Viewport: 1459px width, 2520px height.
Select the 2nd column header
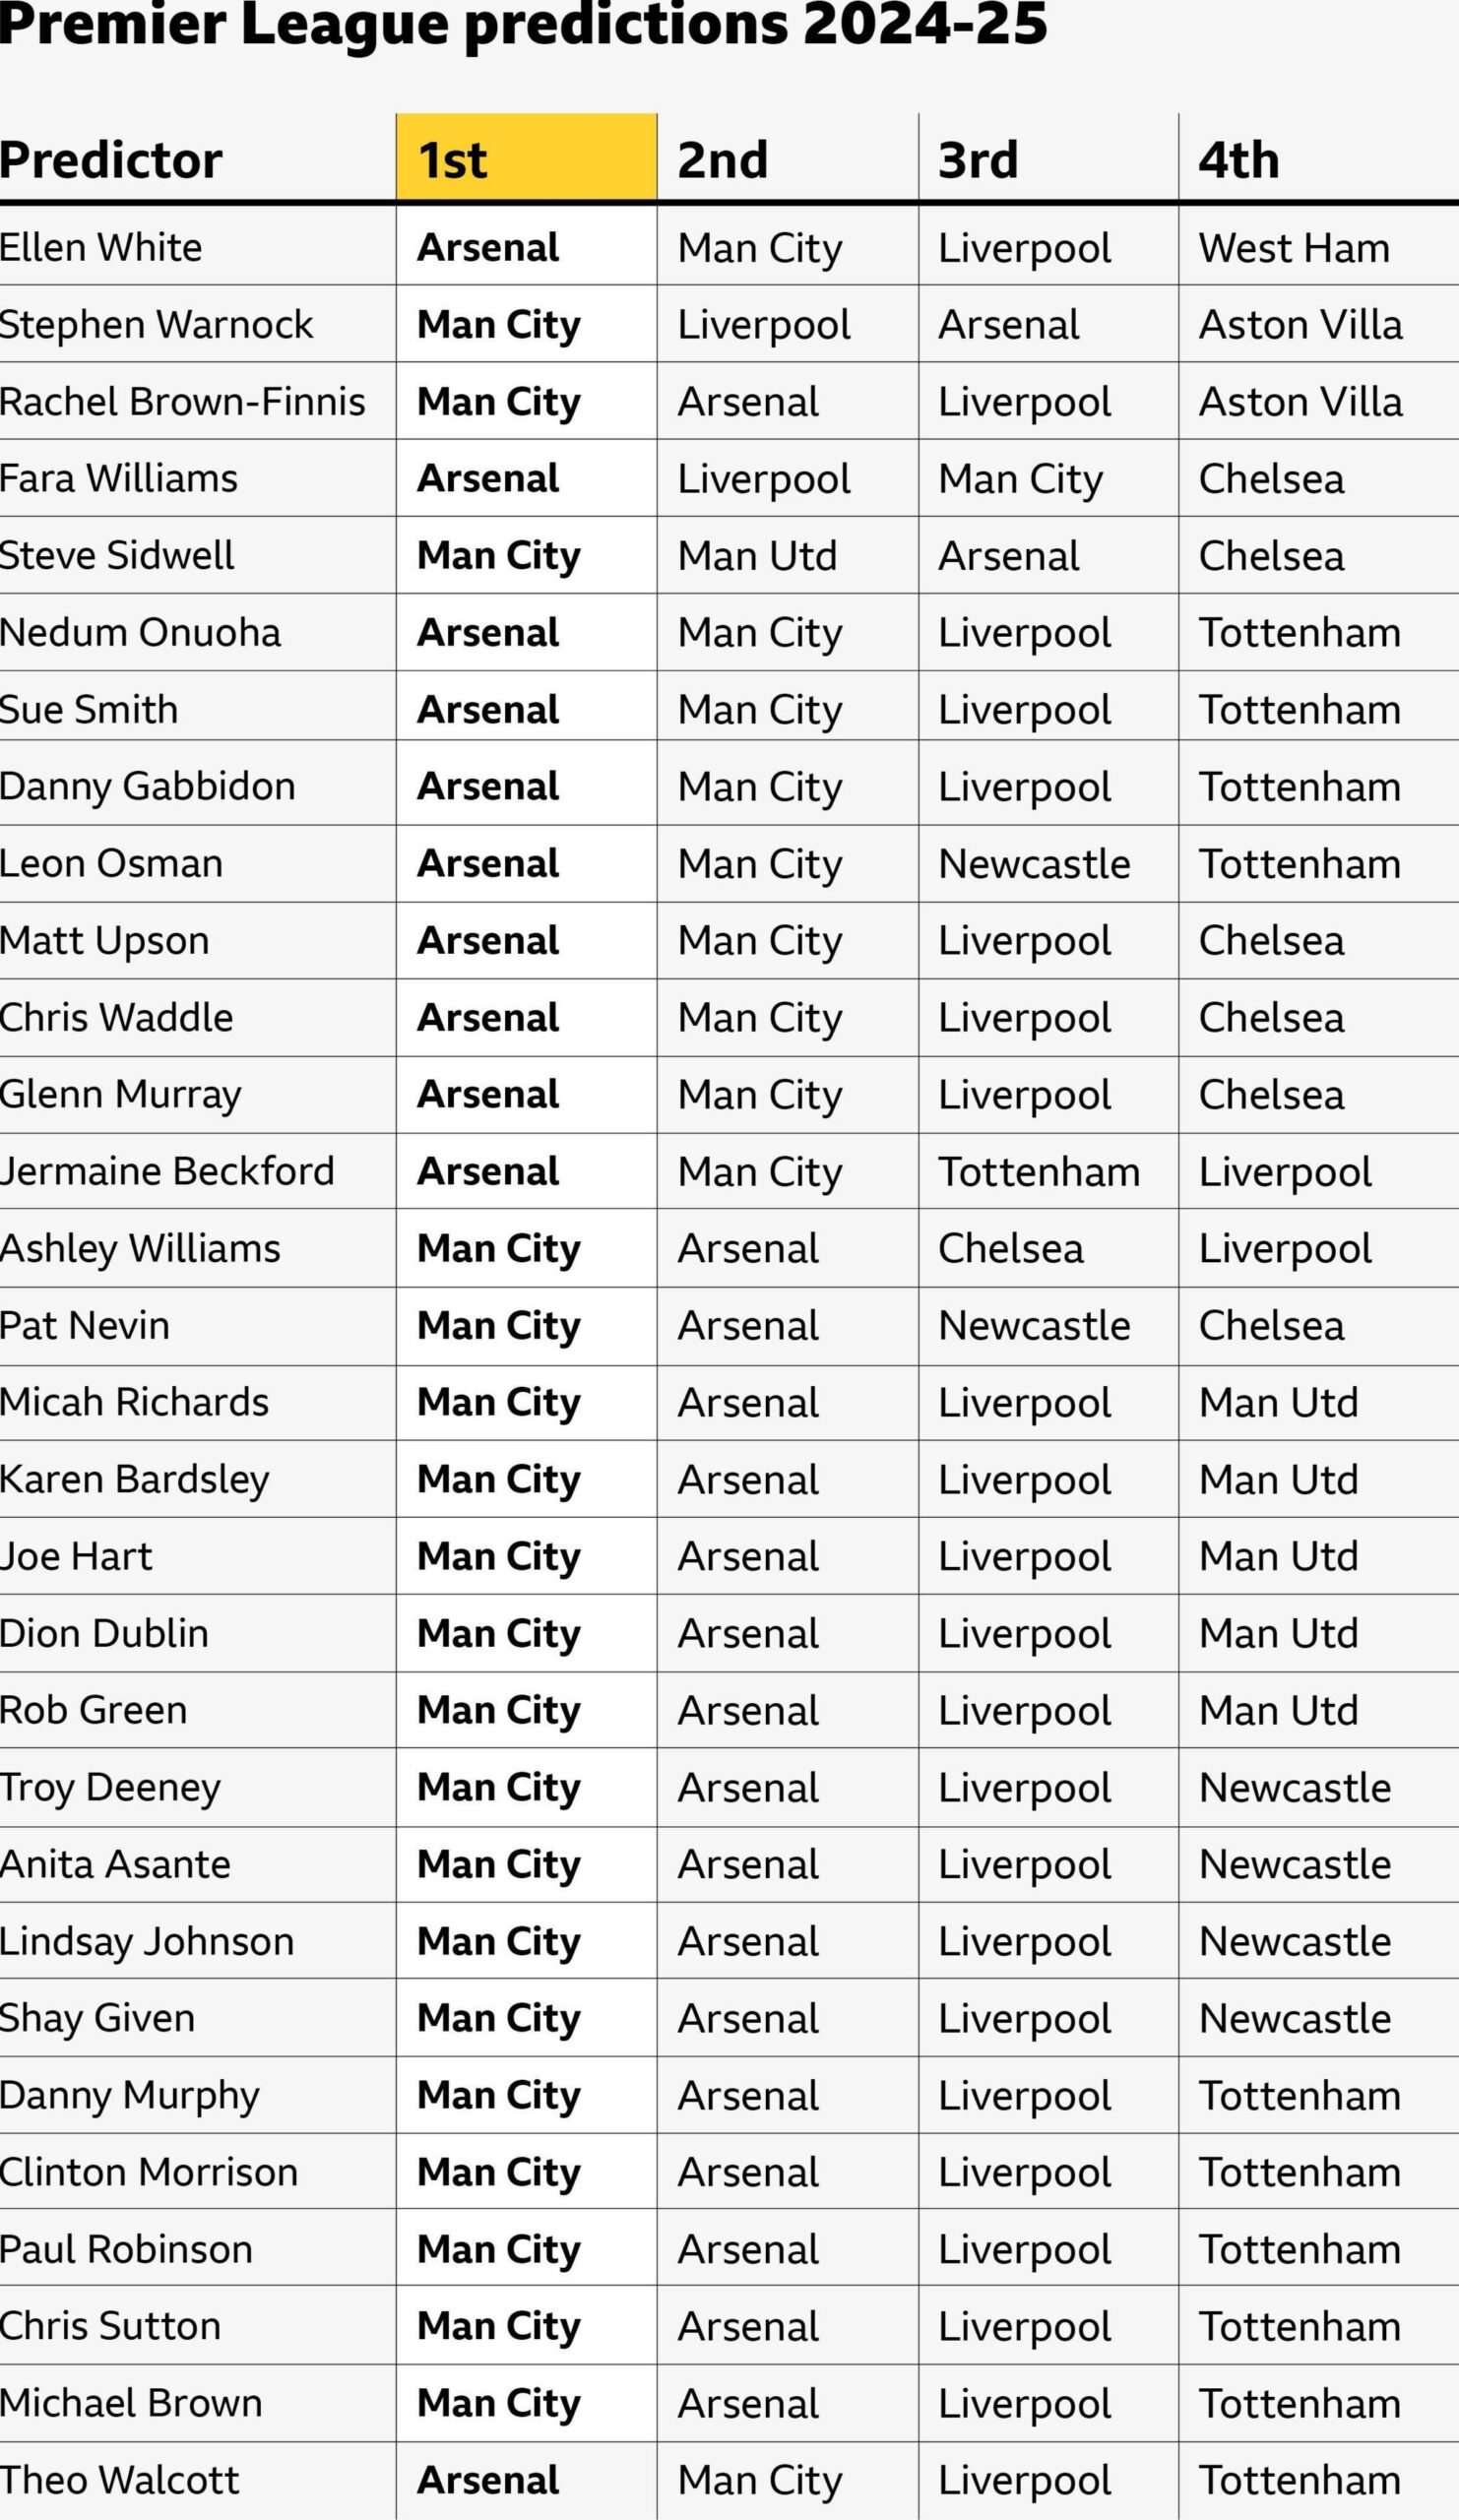pyautogui.click(x=723, y=160)
